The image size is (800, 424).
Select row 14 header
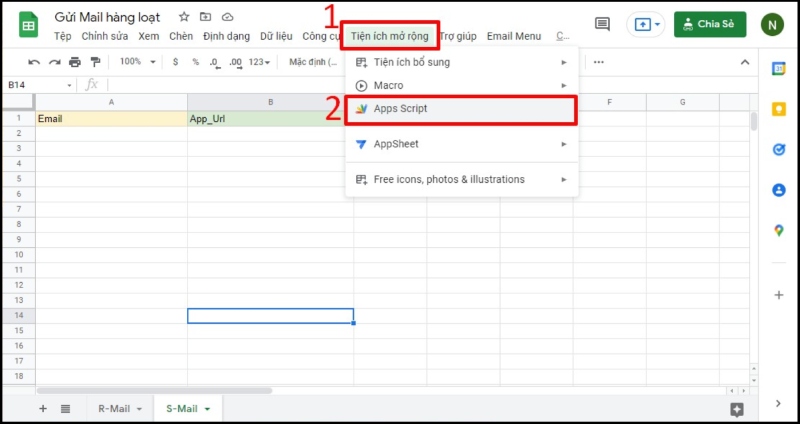click(x=19, y=316)
